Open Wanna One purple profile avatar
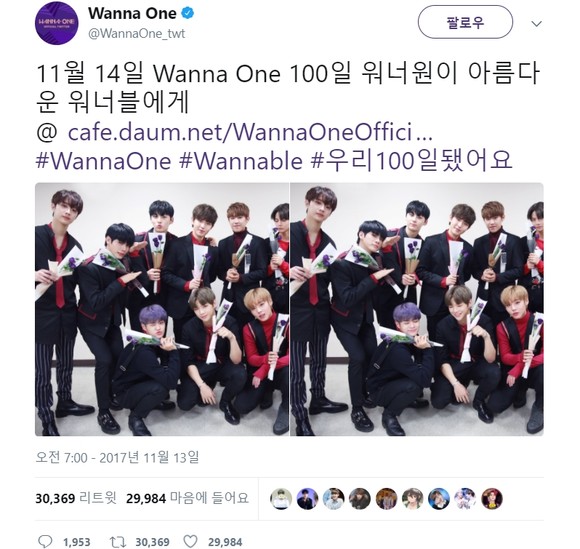580x549 pixels. [57, 23]
